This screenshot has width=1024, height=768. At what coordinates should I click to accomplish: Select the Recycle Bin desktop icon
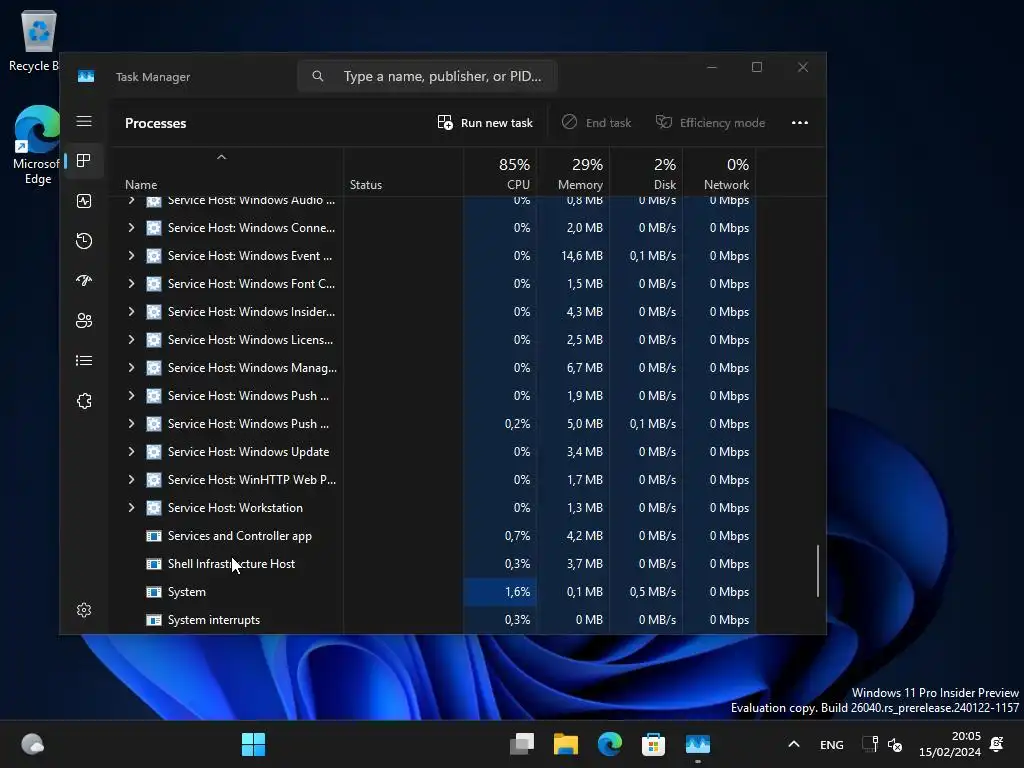click(34, 42)
